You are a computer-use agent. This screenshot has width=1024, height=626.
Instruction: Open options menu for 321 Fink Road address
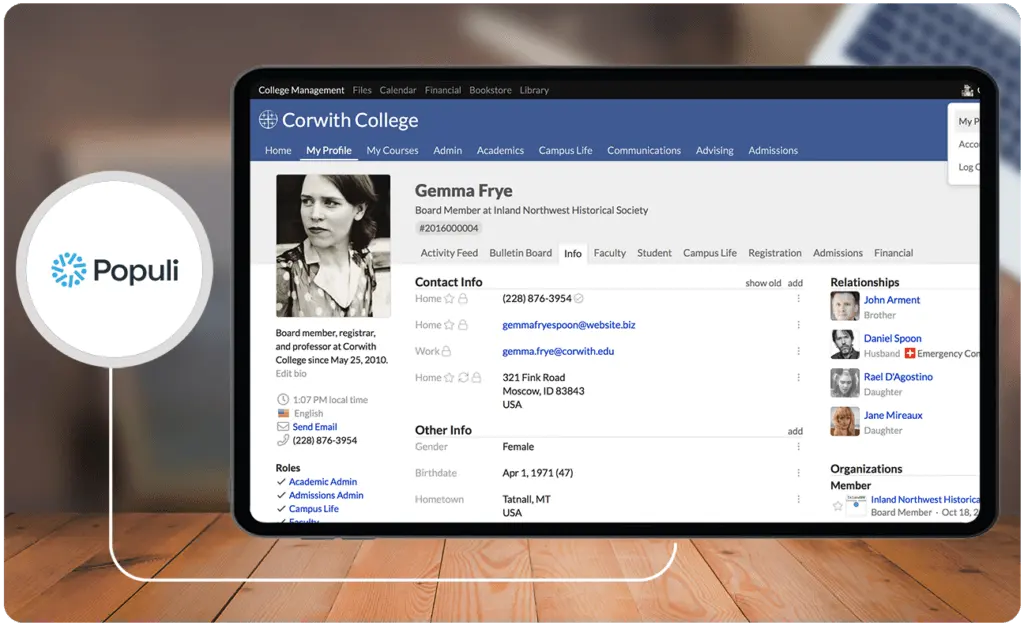point(798,377)
